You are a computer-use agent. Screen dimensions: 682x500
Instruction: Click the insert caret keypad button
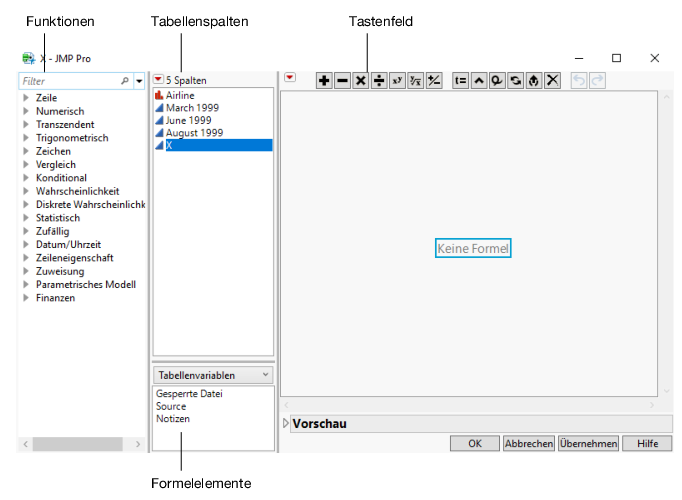coord(479,81)
